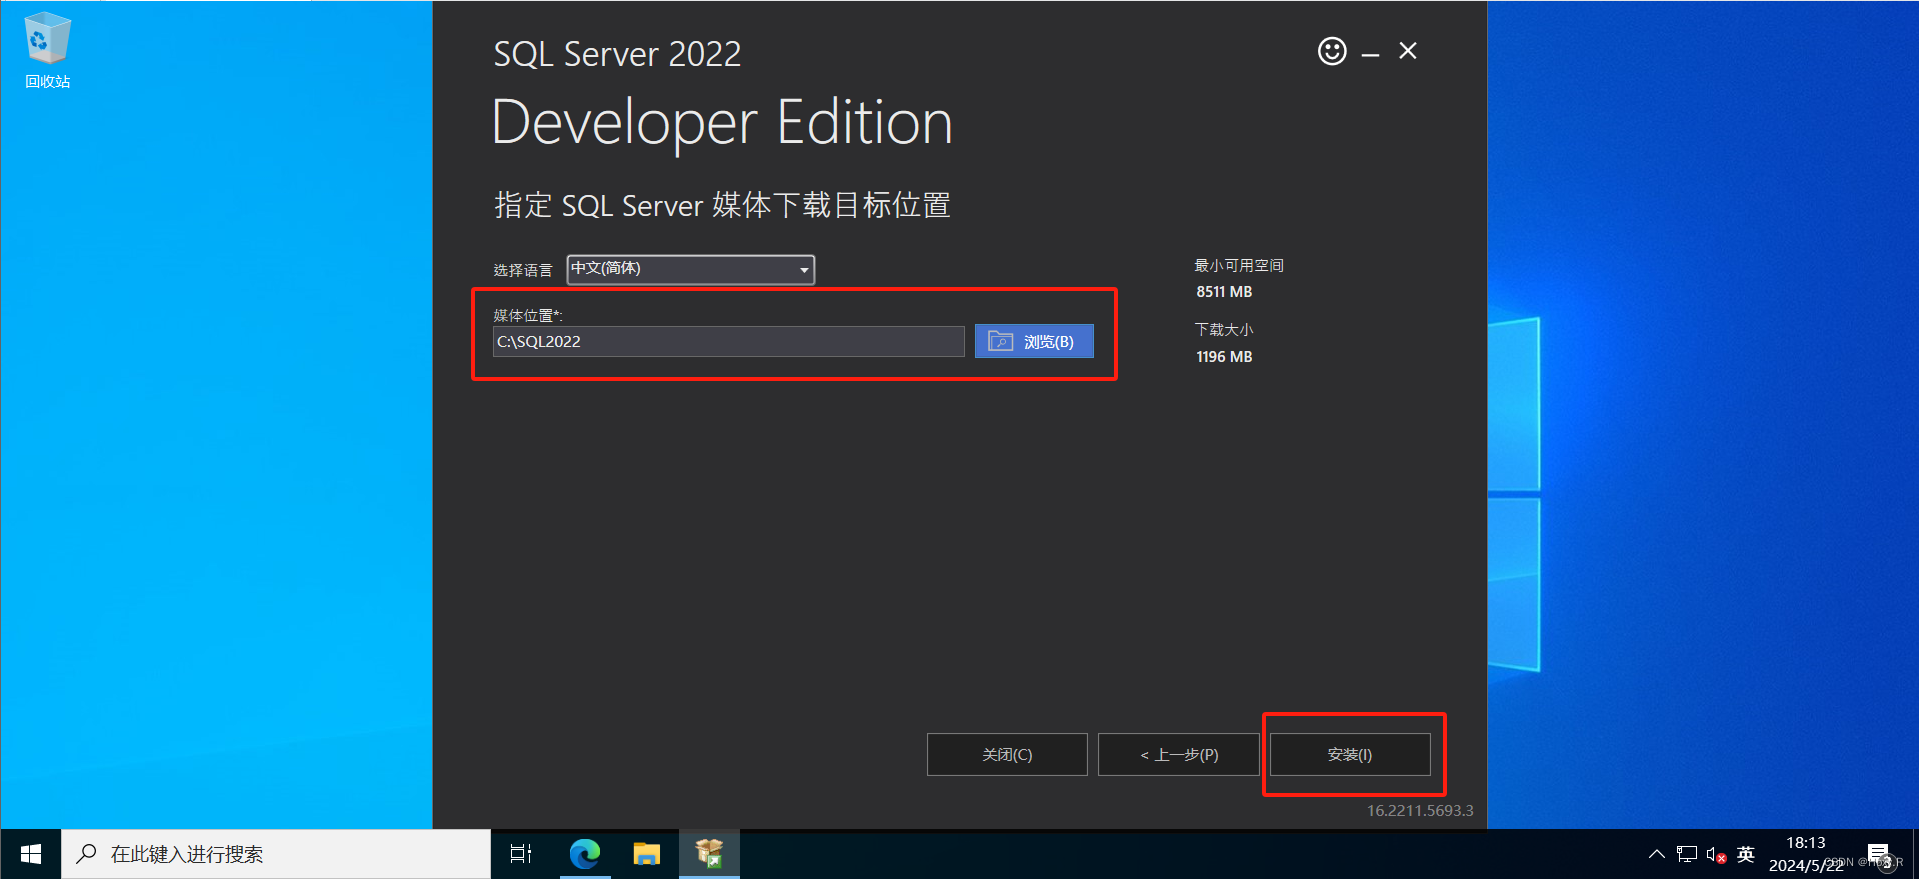Show hidden system tray icons

pyautogui.click(x=1657, y=854)
